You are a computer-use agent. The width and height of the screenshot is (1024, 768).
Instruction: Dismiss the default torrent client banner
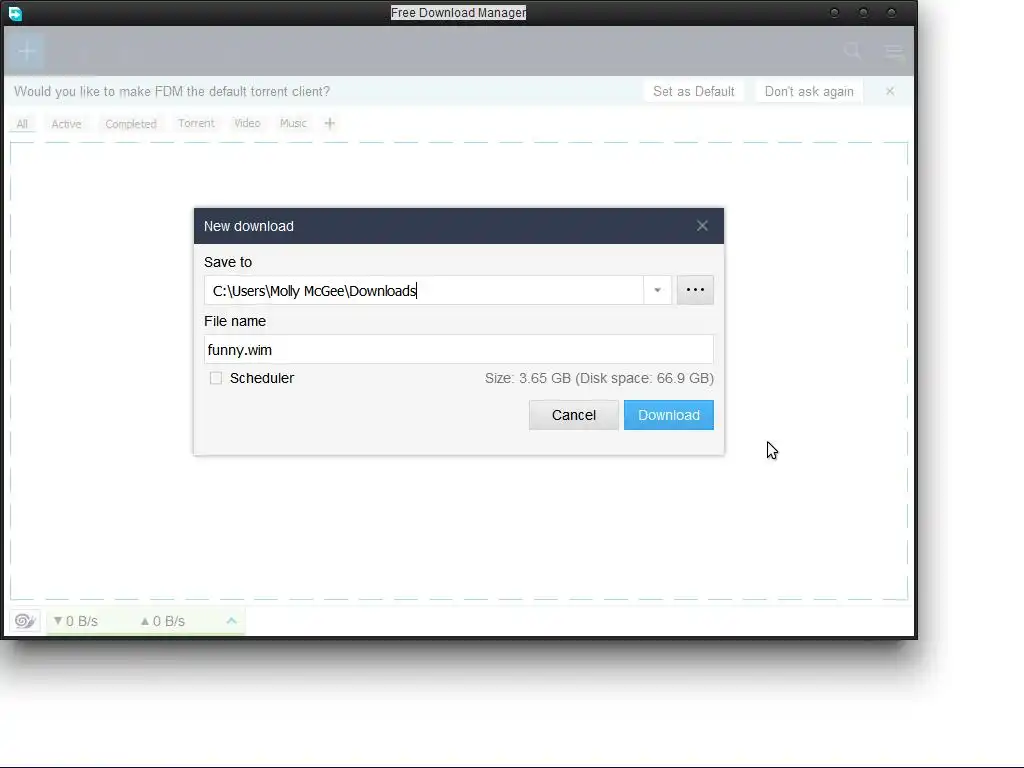click(x=890, y=91)
